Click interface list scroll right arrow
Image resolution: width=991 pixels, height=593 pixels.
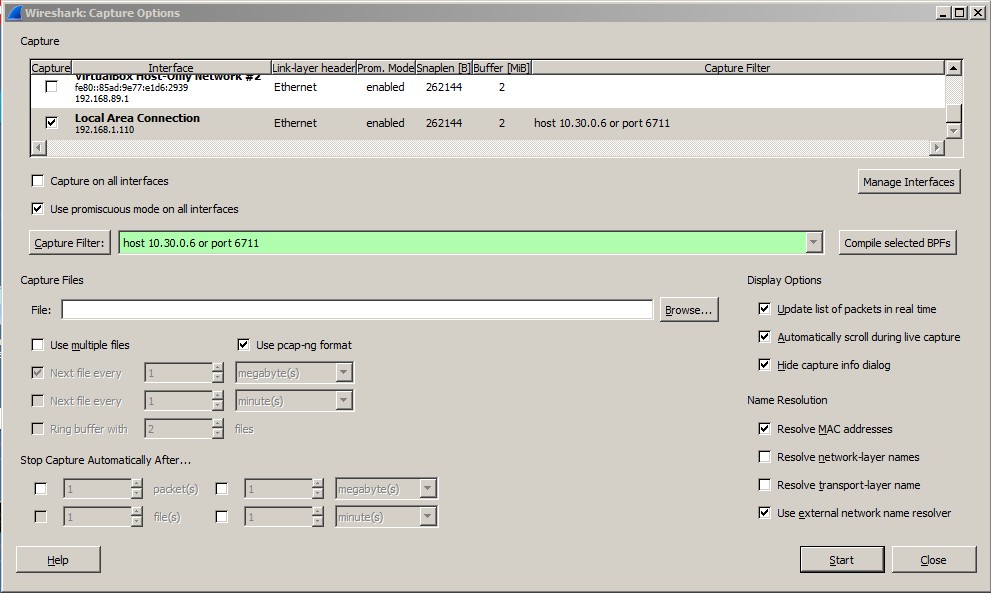tap(937, 147)
